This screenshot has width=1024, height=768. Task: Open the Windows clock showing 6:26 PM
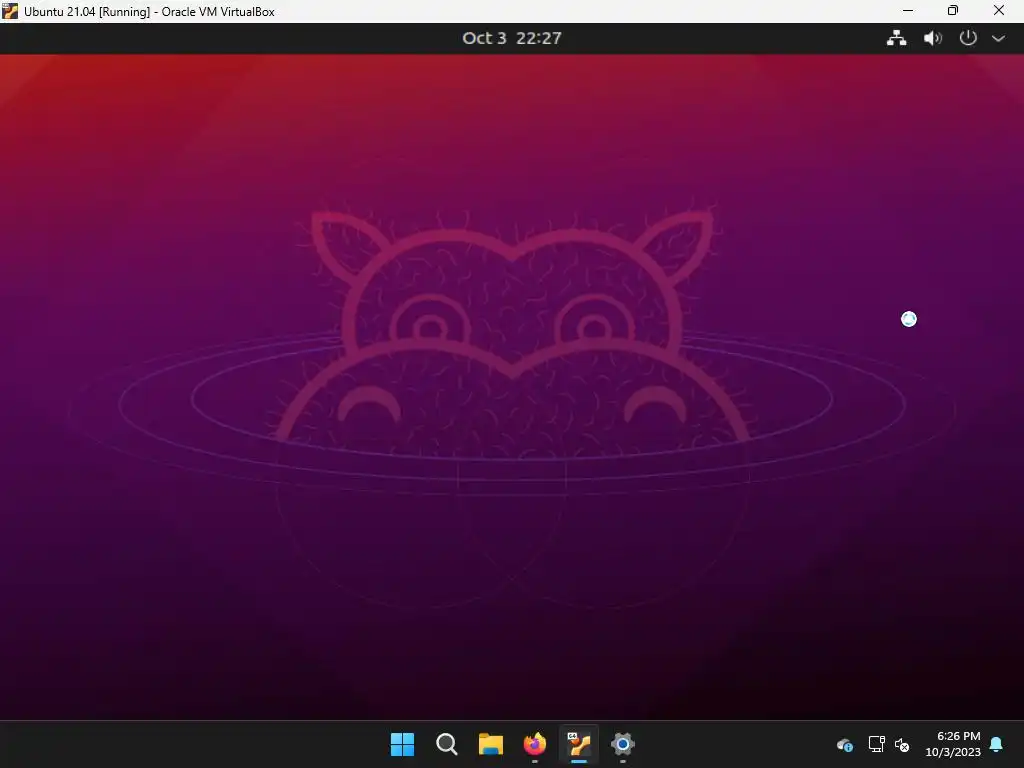(953, 744)
